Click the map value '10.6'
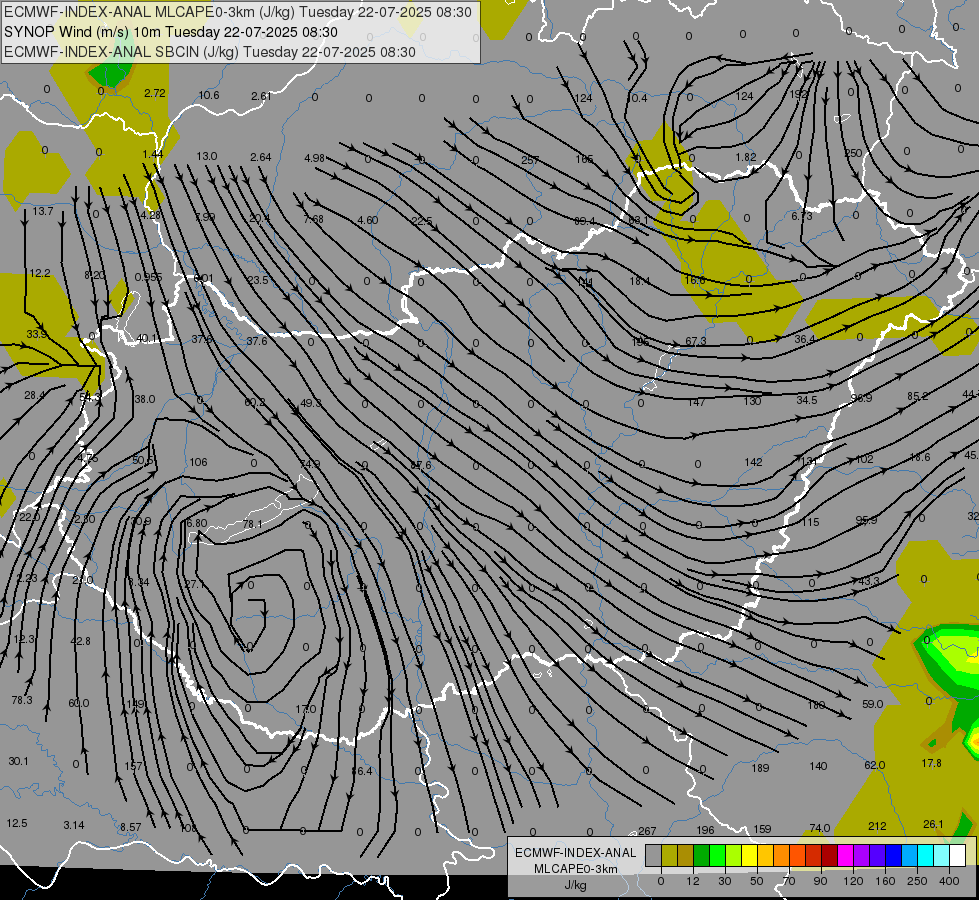Image resolution: width=979 pixels, height=900 pixels. (x=209, y=95)
